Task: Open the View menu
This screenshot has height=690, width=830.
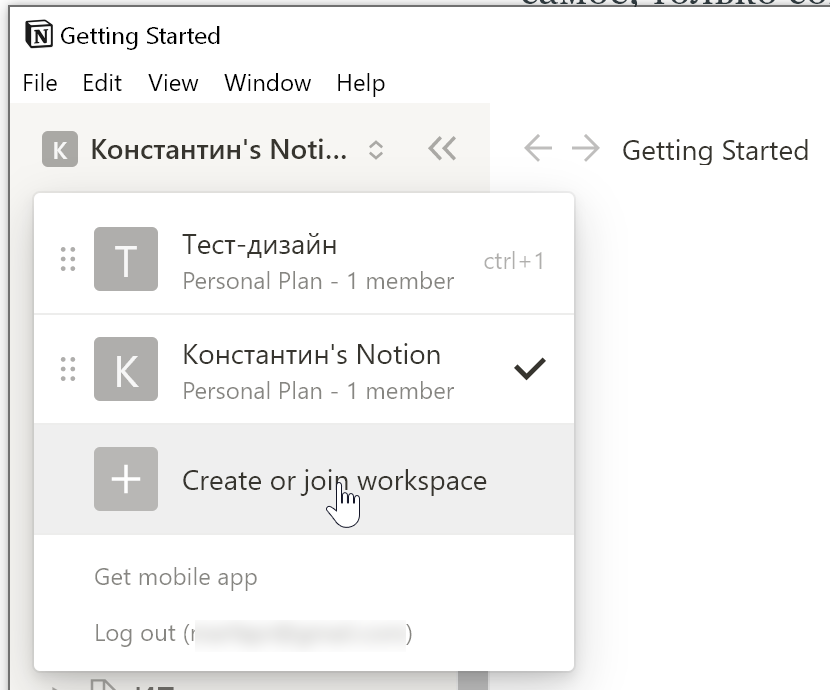Action: tap(173, 83)
